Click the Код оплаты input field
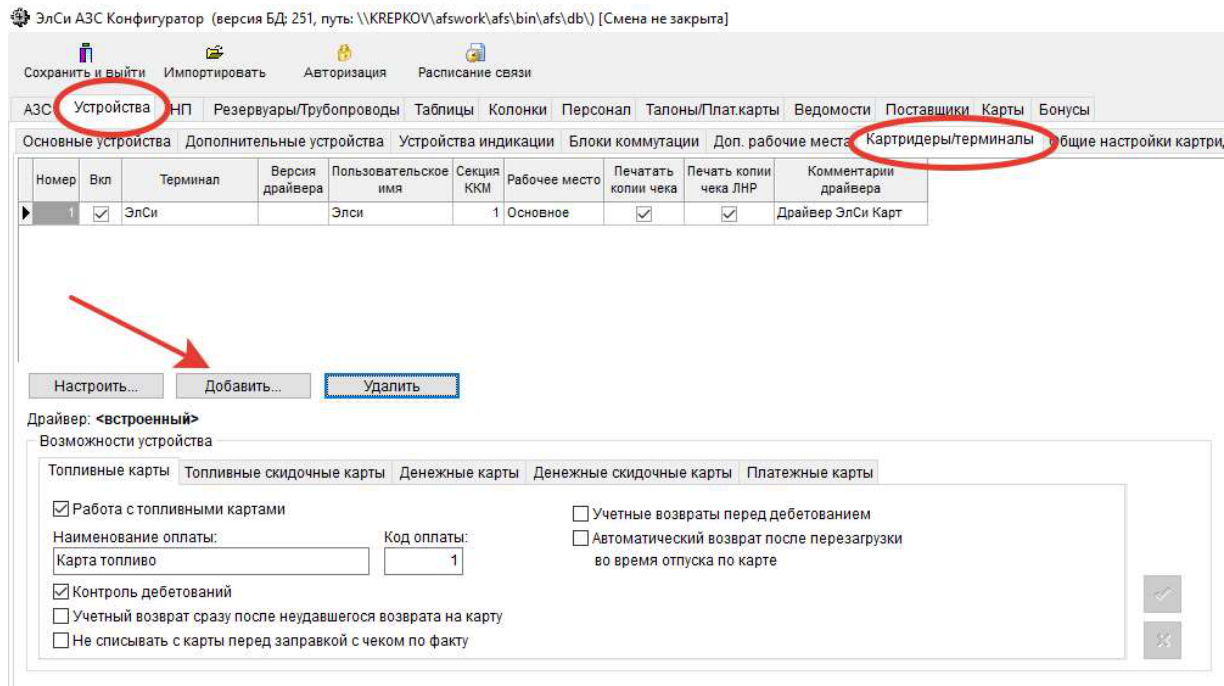This screenshot has width=1224, height=686. [x=424, y=561]
